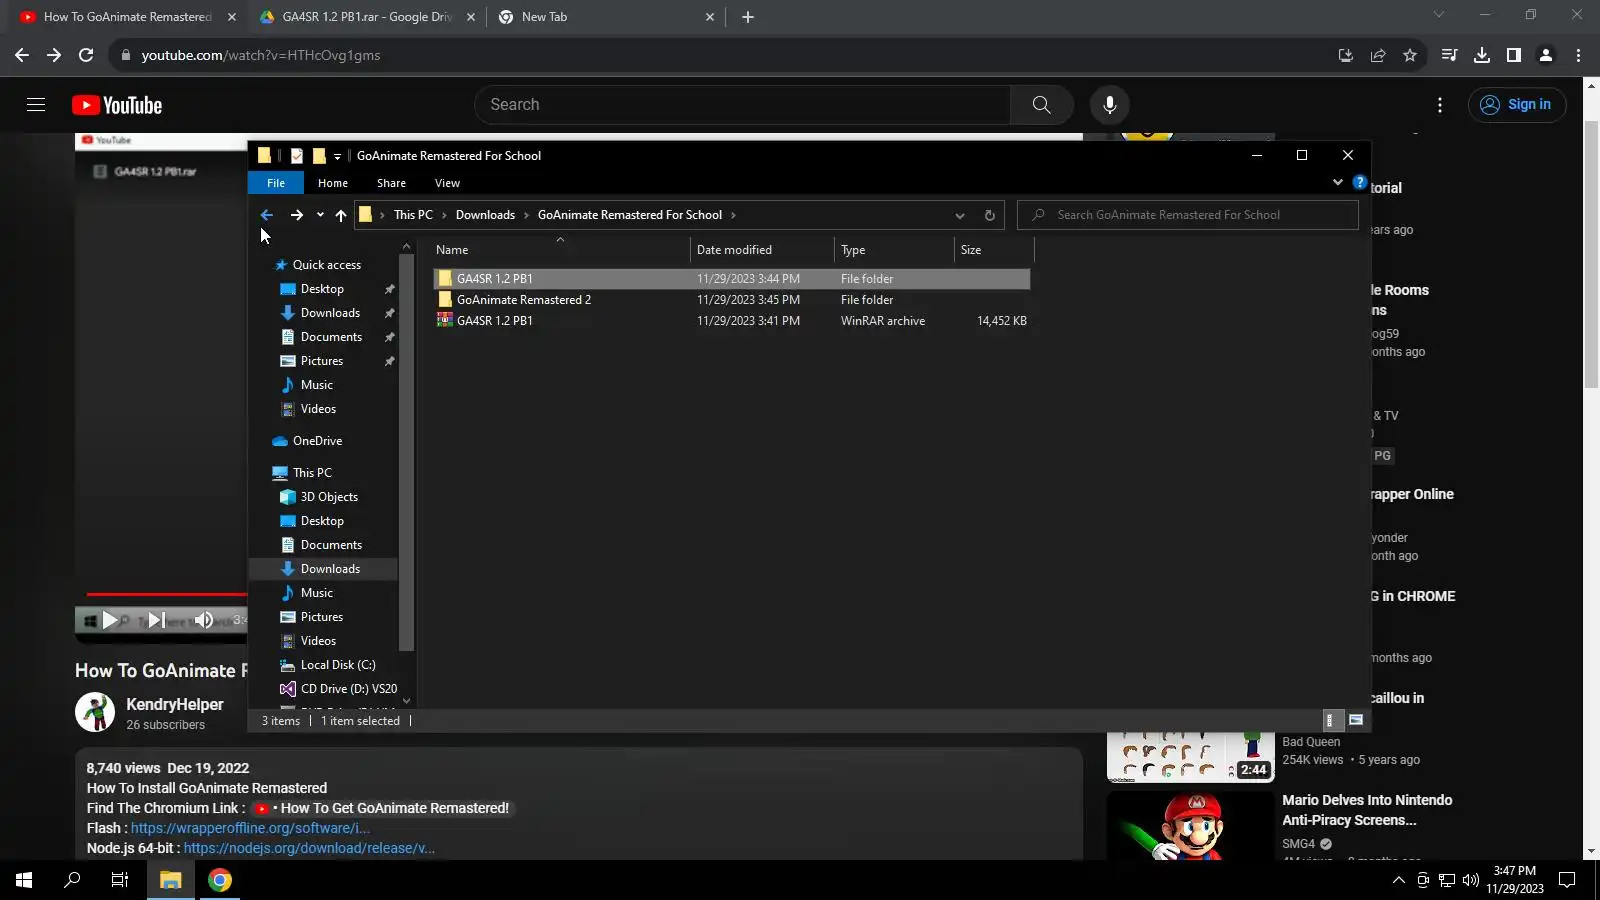Switch to the New Tab browser tab
The width and height of the screenshot is (1600, 900).
click(x=606, y=17)
